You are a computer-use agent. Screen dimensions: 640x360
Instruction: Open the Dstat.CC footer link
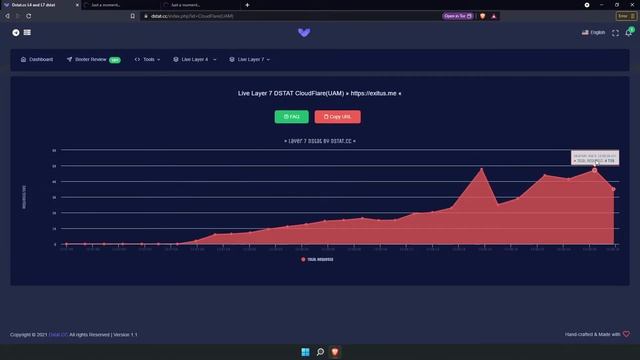[x=58, y=335]
